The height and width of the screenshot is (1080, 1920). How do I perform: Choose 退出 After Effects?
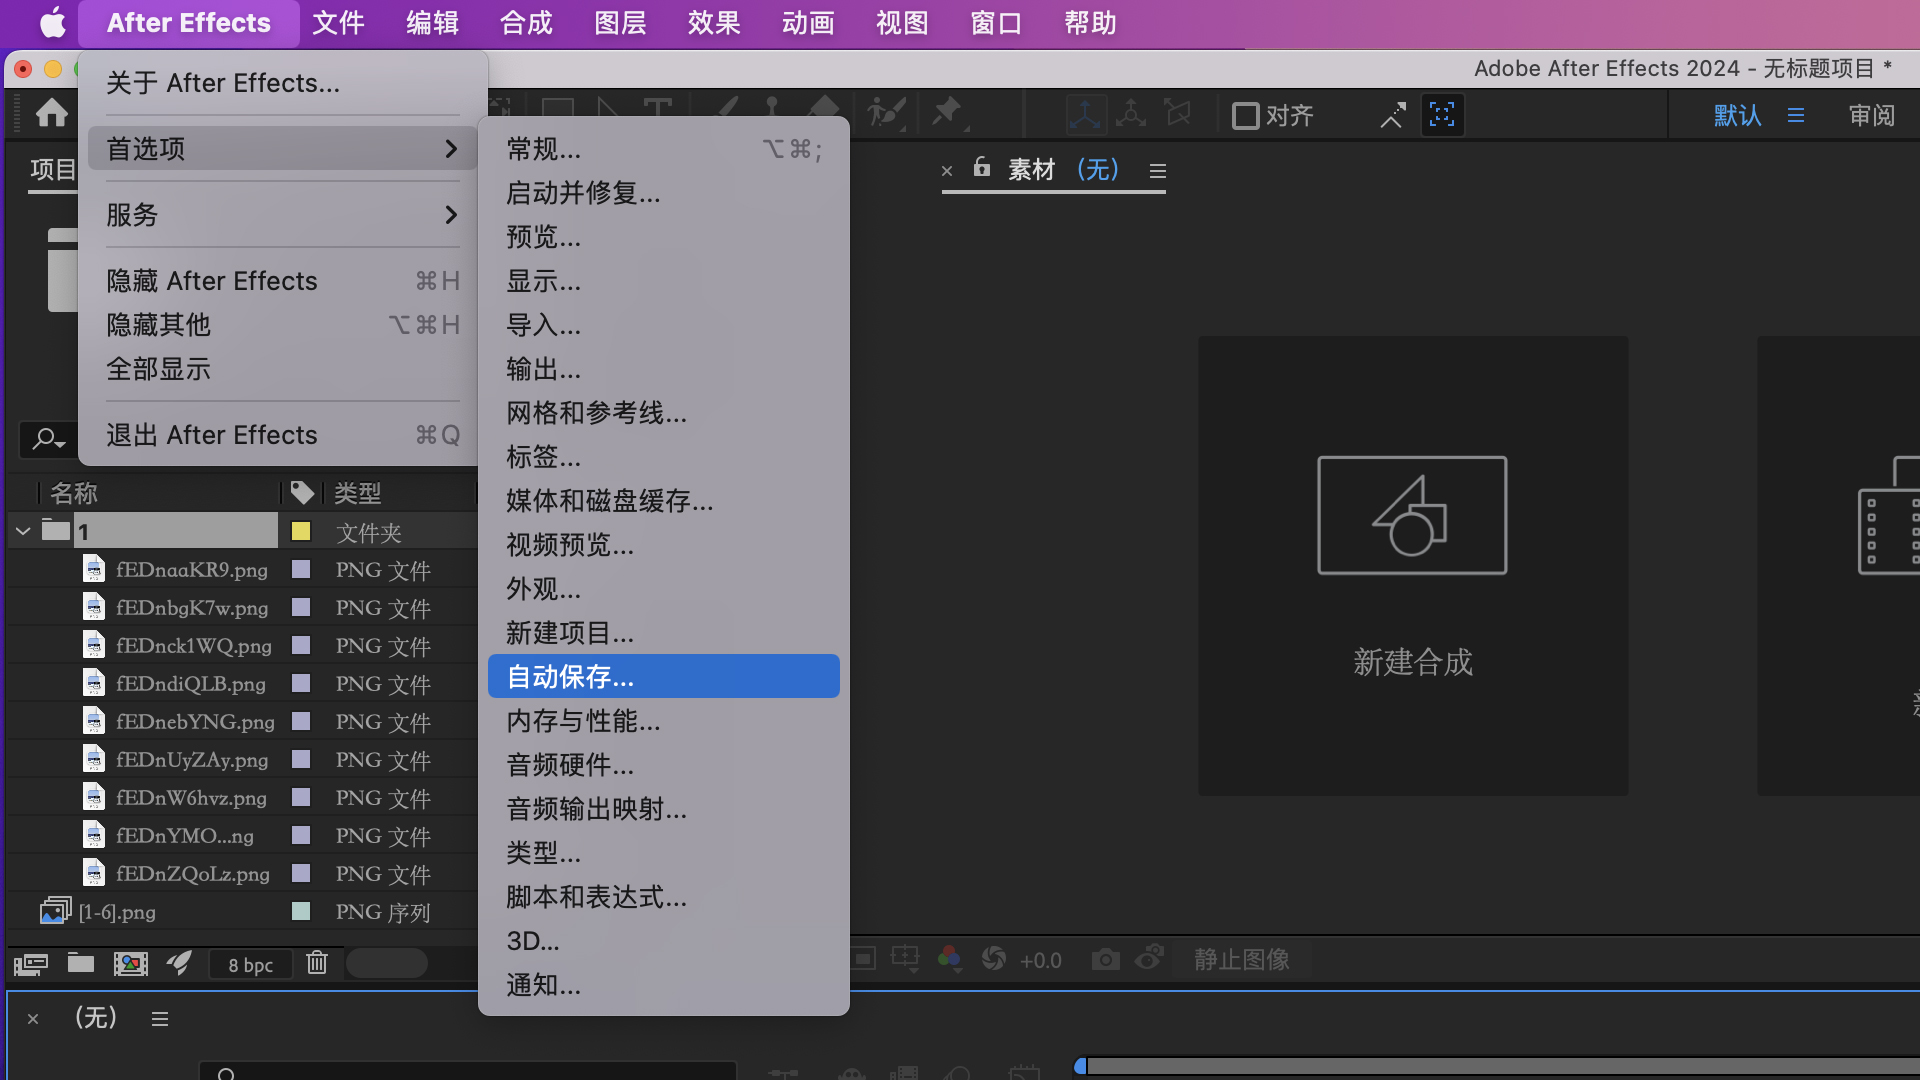click(211, 434)
